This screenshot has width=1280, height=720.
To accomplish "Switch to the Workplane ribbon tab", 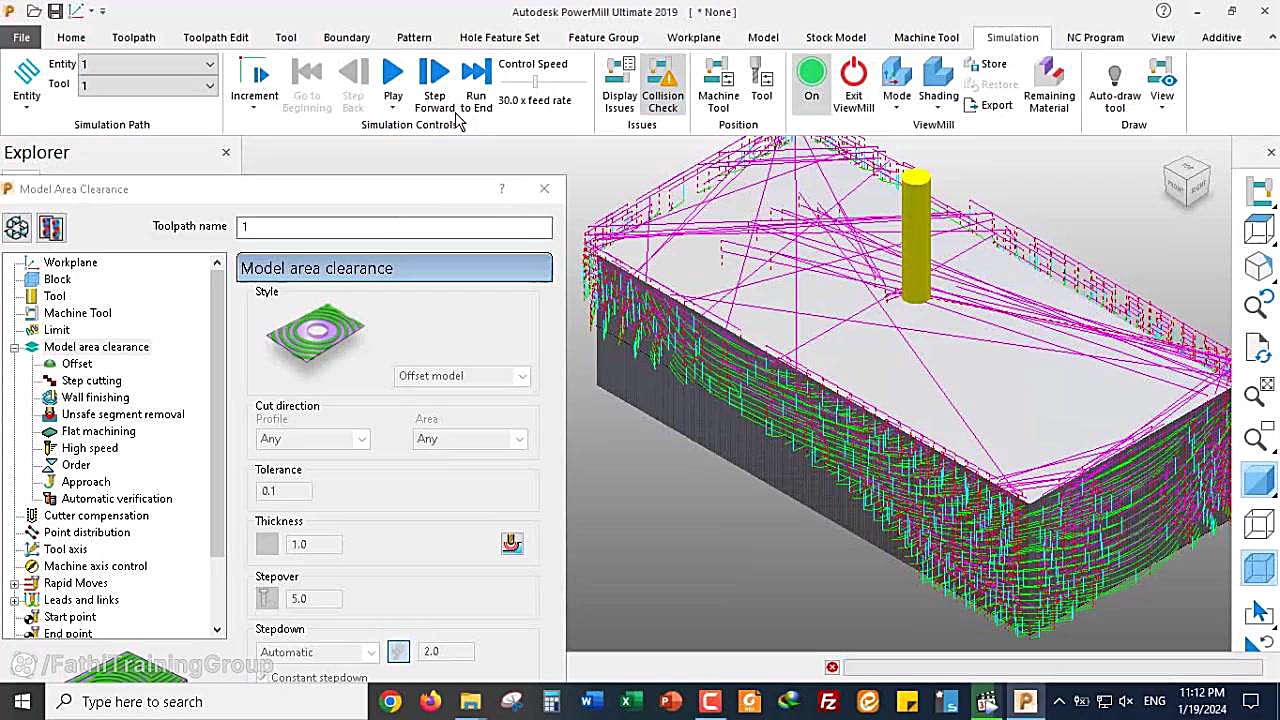I will click(693, 37).
